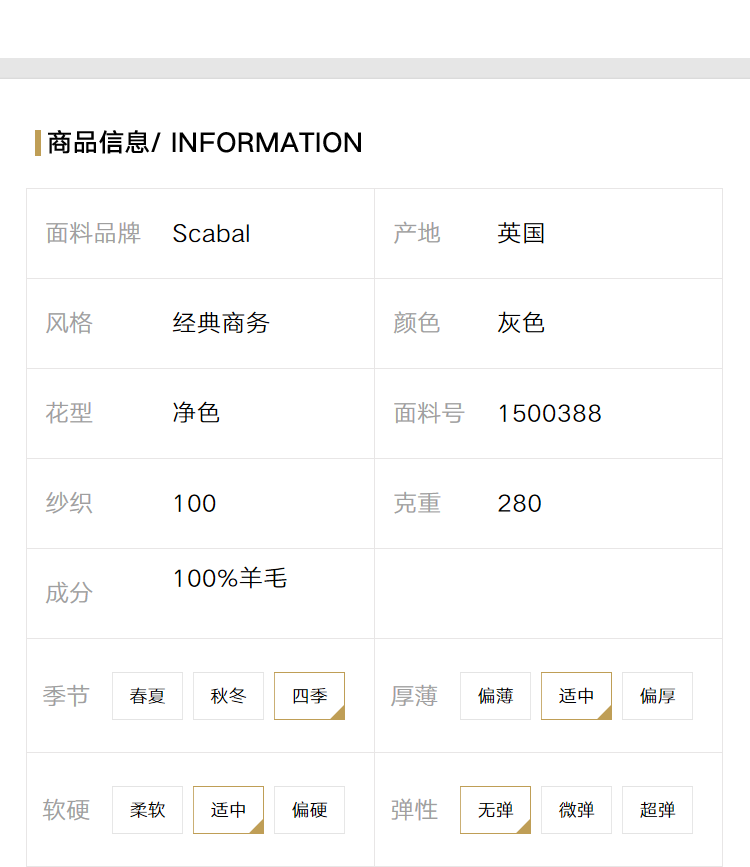Choose the 微弹 elasticity tag
Image resolution: width=750 pixels, height=867 pixels.
(x=576, y=809)
